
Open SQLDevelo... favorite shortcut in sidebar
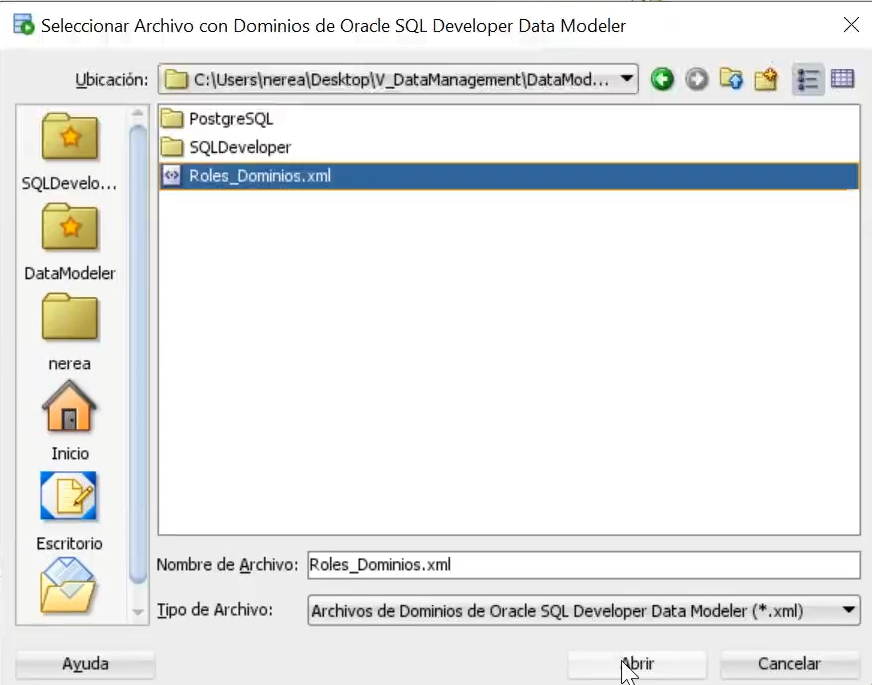[70, 151]
